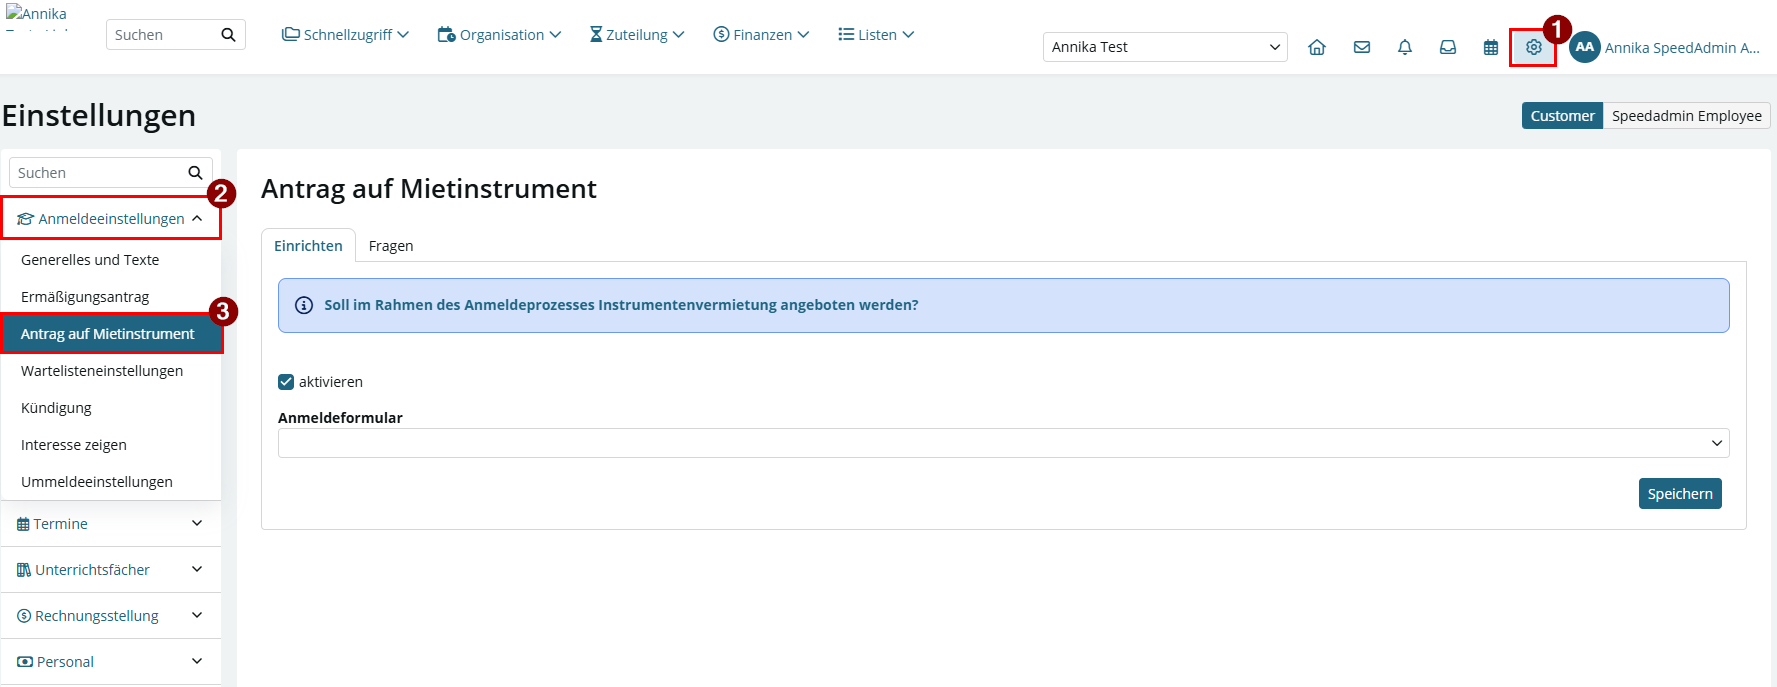The image size is (1777, 687).
Task: Open Ummeldeeinstellungen
Action: click(111, 482)
